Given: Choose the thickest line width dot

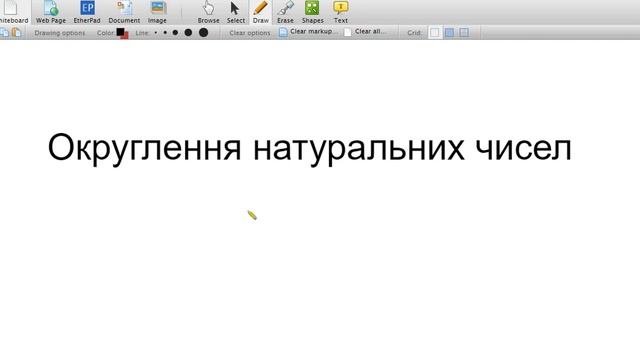Looking at the screenshot, I should click(203, 33).
